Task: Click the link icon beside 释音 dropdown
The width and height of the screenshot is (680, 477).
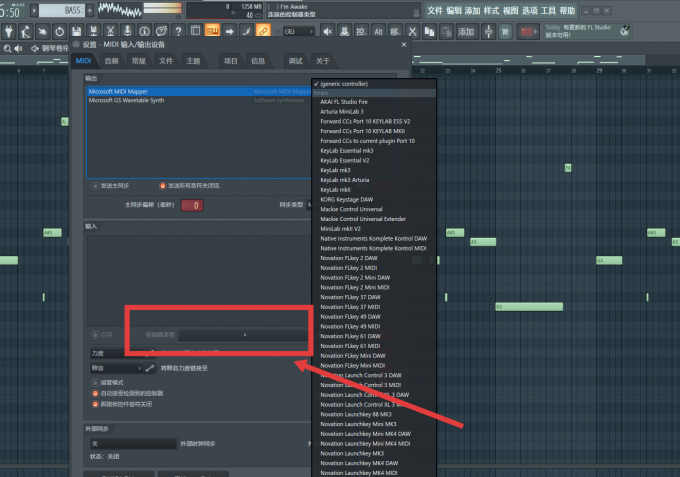Action: 150,368
